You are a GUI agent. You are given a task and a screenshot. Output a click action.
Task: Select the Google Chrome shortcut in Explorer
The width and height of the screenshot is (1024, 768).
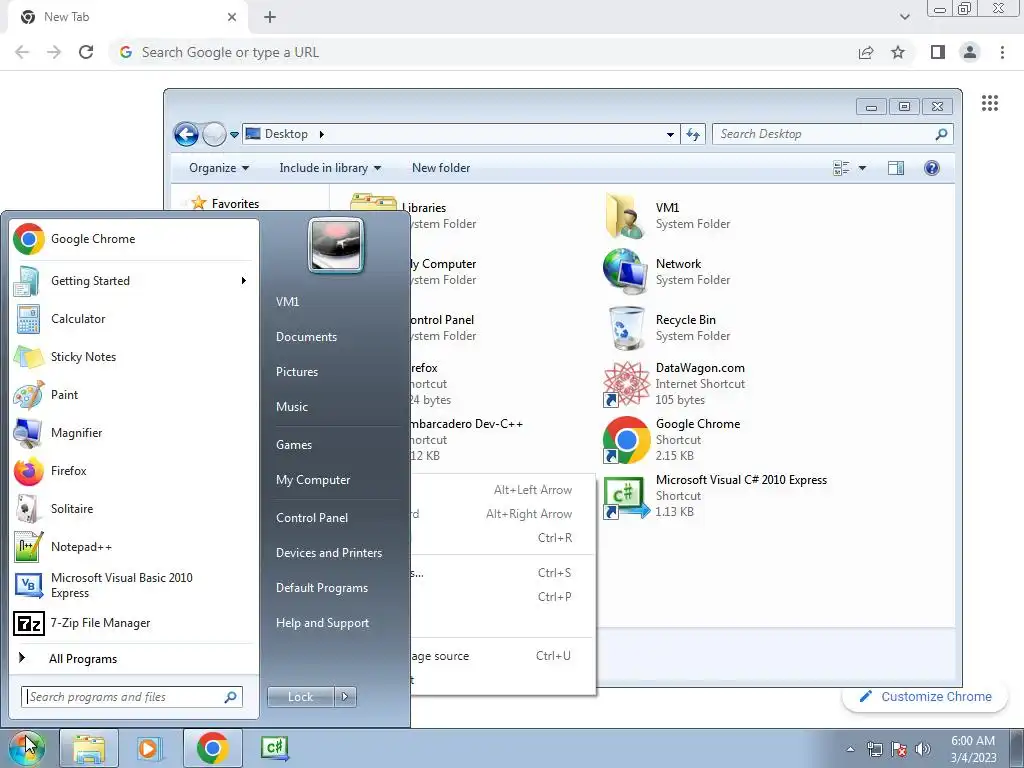tap(671, 440)
